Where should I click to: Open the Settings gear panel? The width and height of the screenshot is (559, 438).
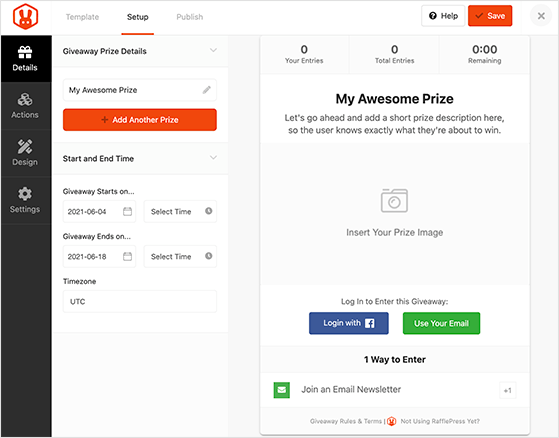click(x=26, y=200)
